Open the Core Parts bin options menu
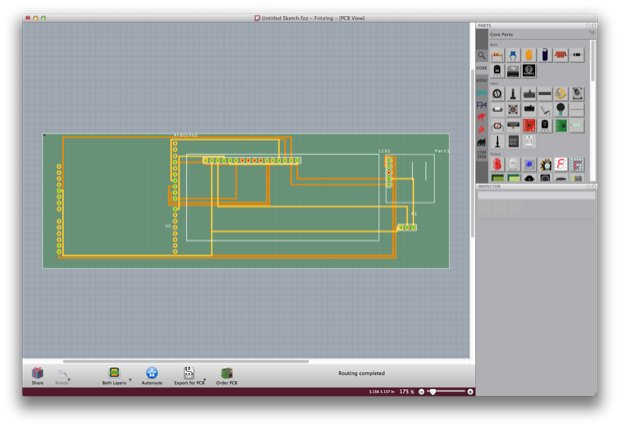 coord(592,33)
